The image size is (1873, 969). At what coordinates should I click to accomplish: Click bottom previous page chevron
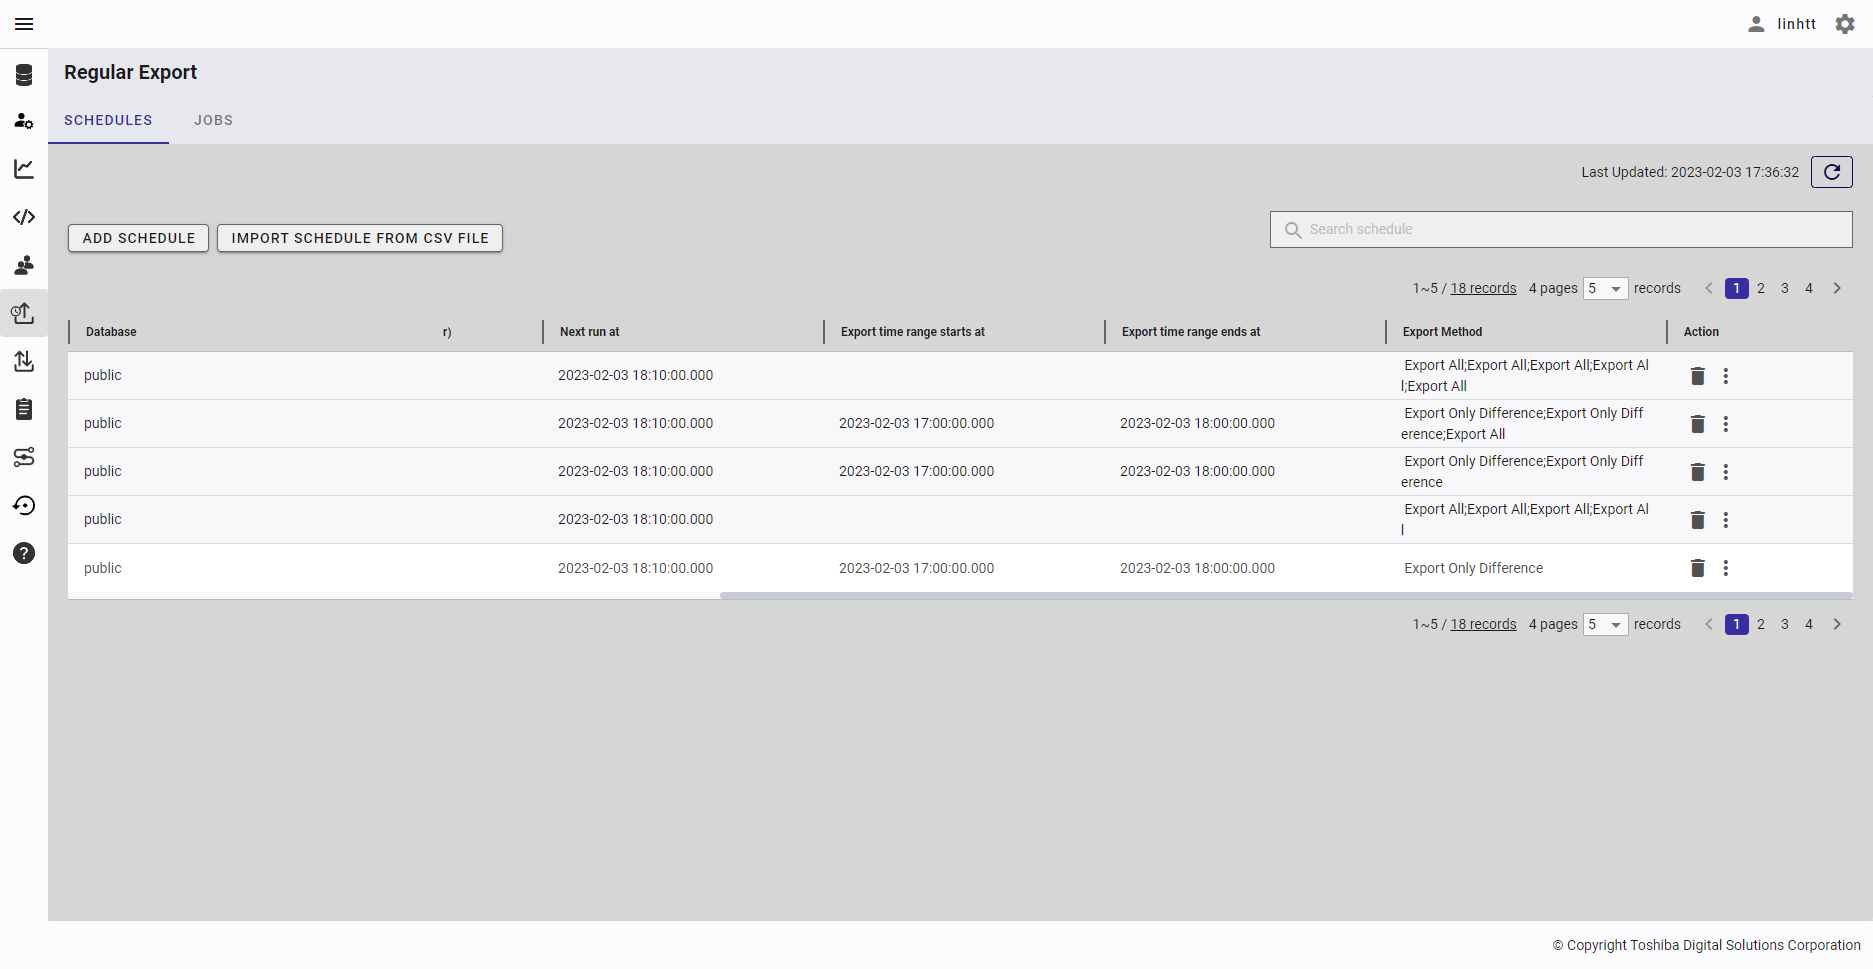tap(1709, 624)
